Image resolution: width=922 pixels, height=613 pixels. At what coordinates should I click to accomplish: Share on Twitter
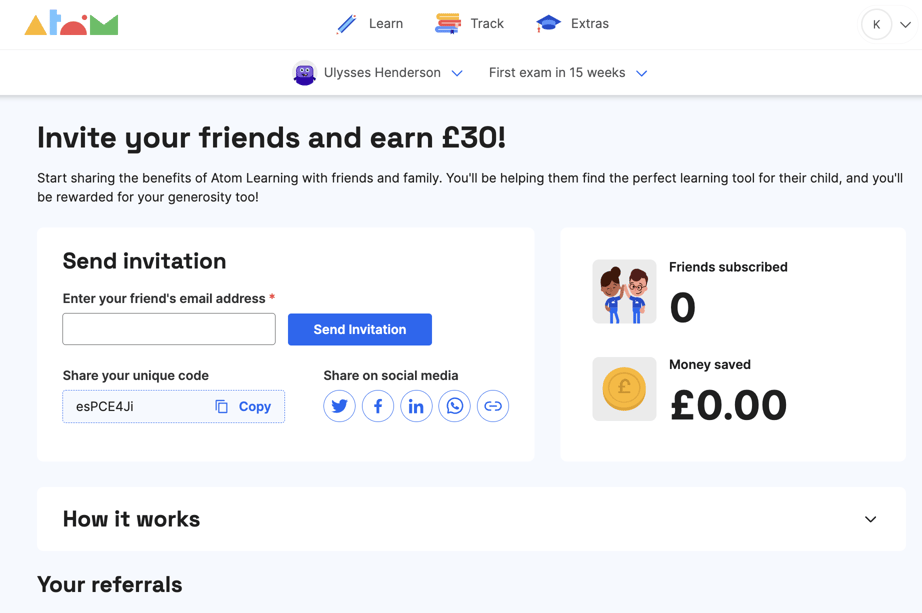339,406
